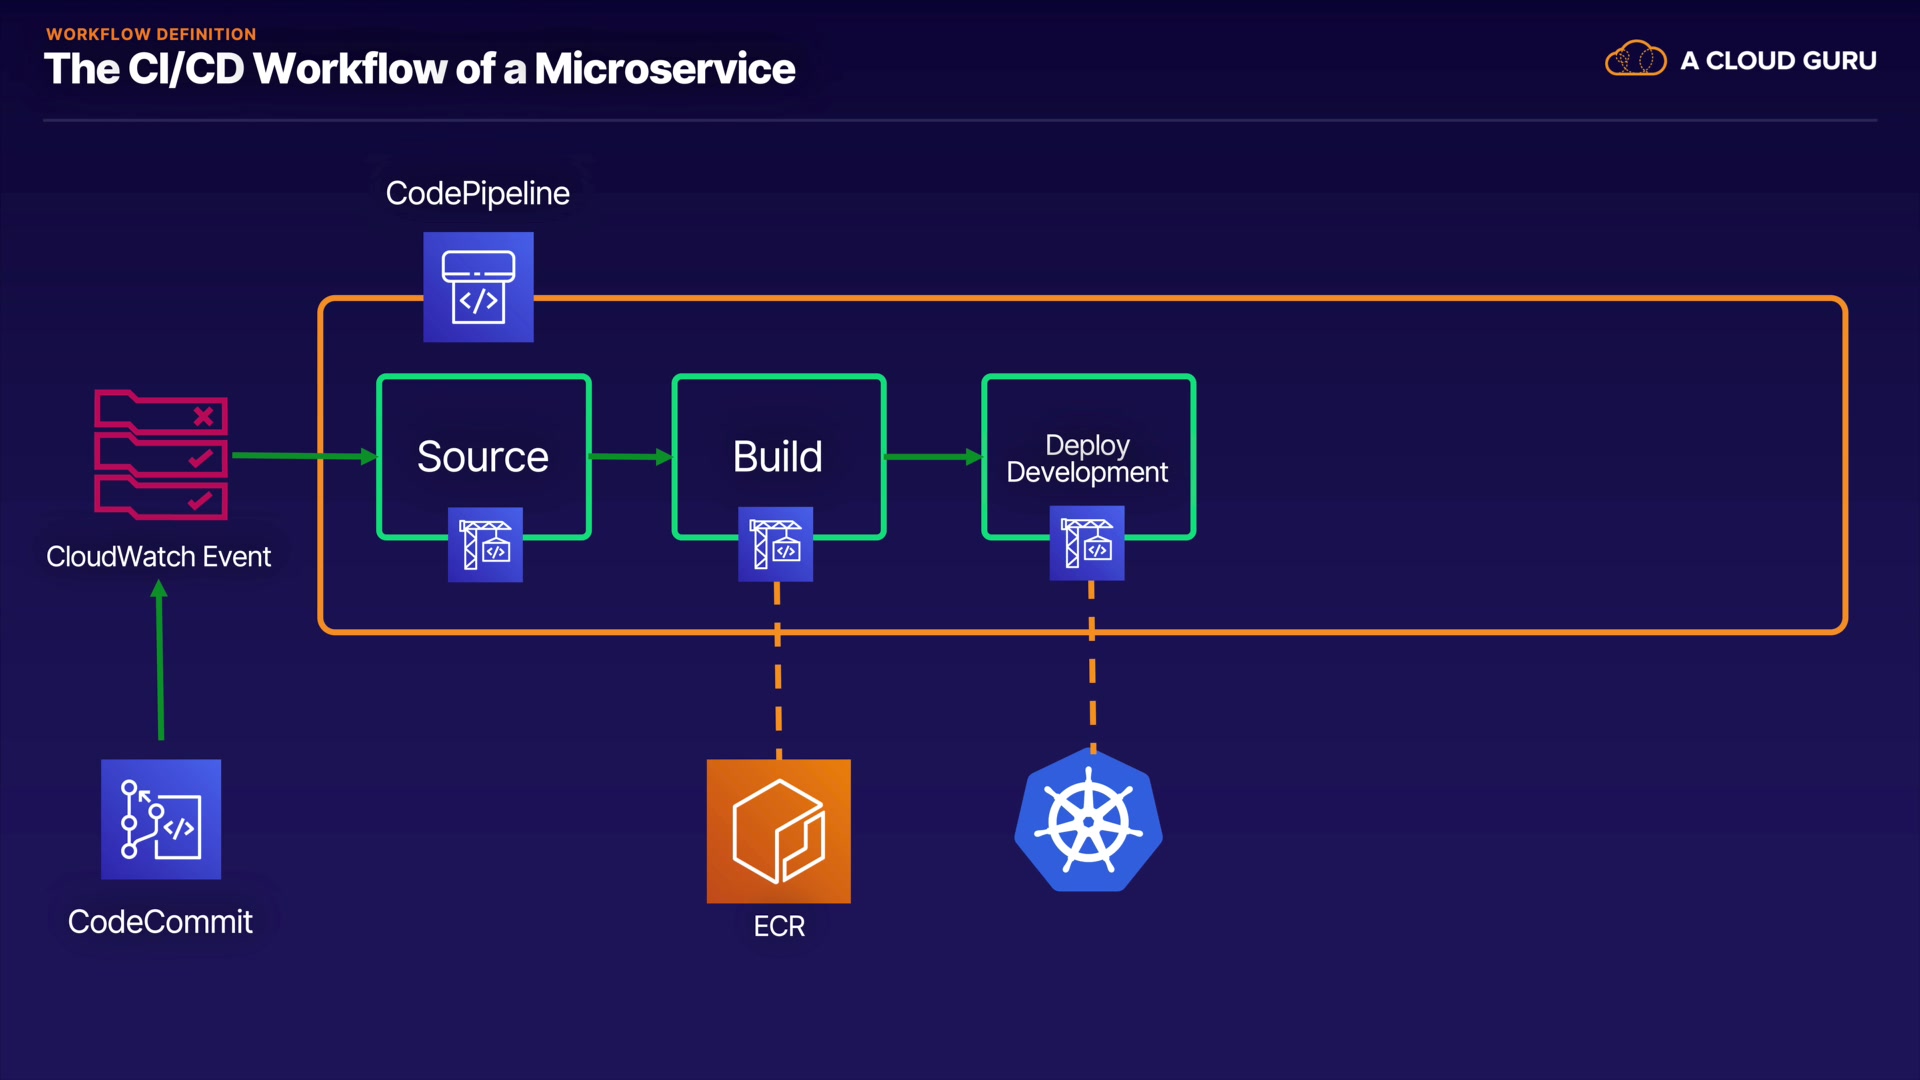The image size is (1920, 1080).
Task: Click the A CLOUD GURU brand text
Action: [x=1778, y=61]
